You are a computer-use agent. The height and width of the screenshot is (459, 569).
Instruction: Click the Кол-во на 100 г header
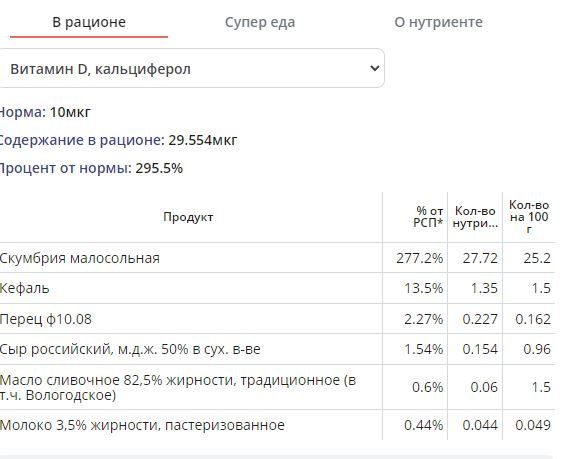click(x=529, y=217)
